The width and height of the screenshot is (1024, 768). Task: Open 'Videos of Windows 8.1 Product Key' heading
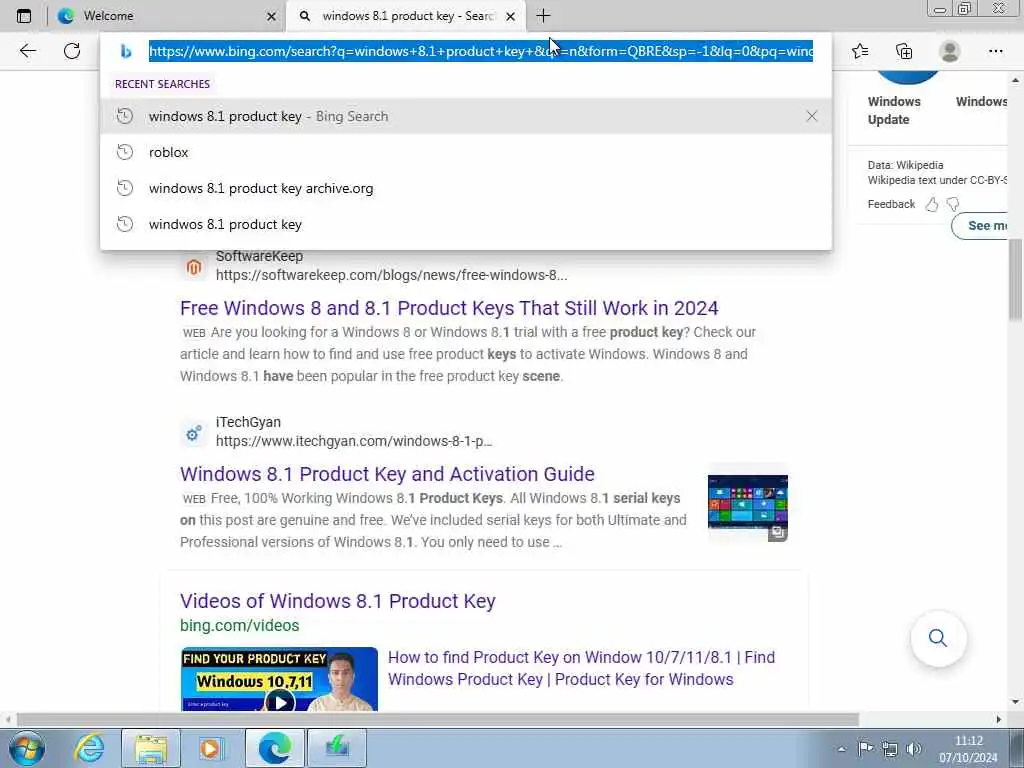(338, 601)
